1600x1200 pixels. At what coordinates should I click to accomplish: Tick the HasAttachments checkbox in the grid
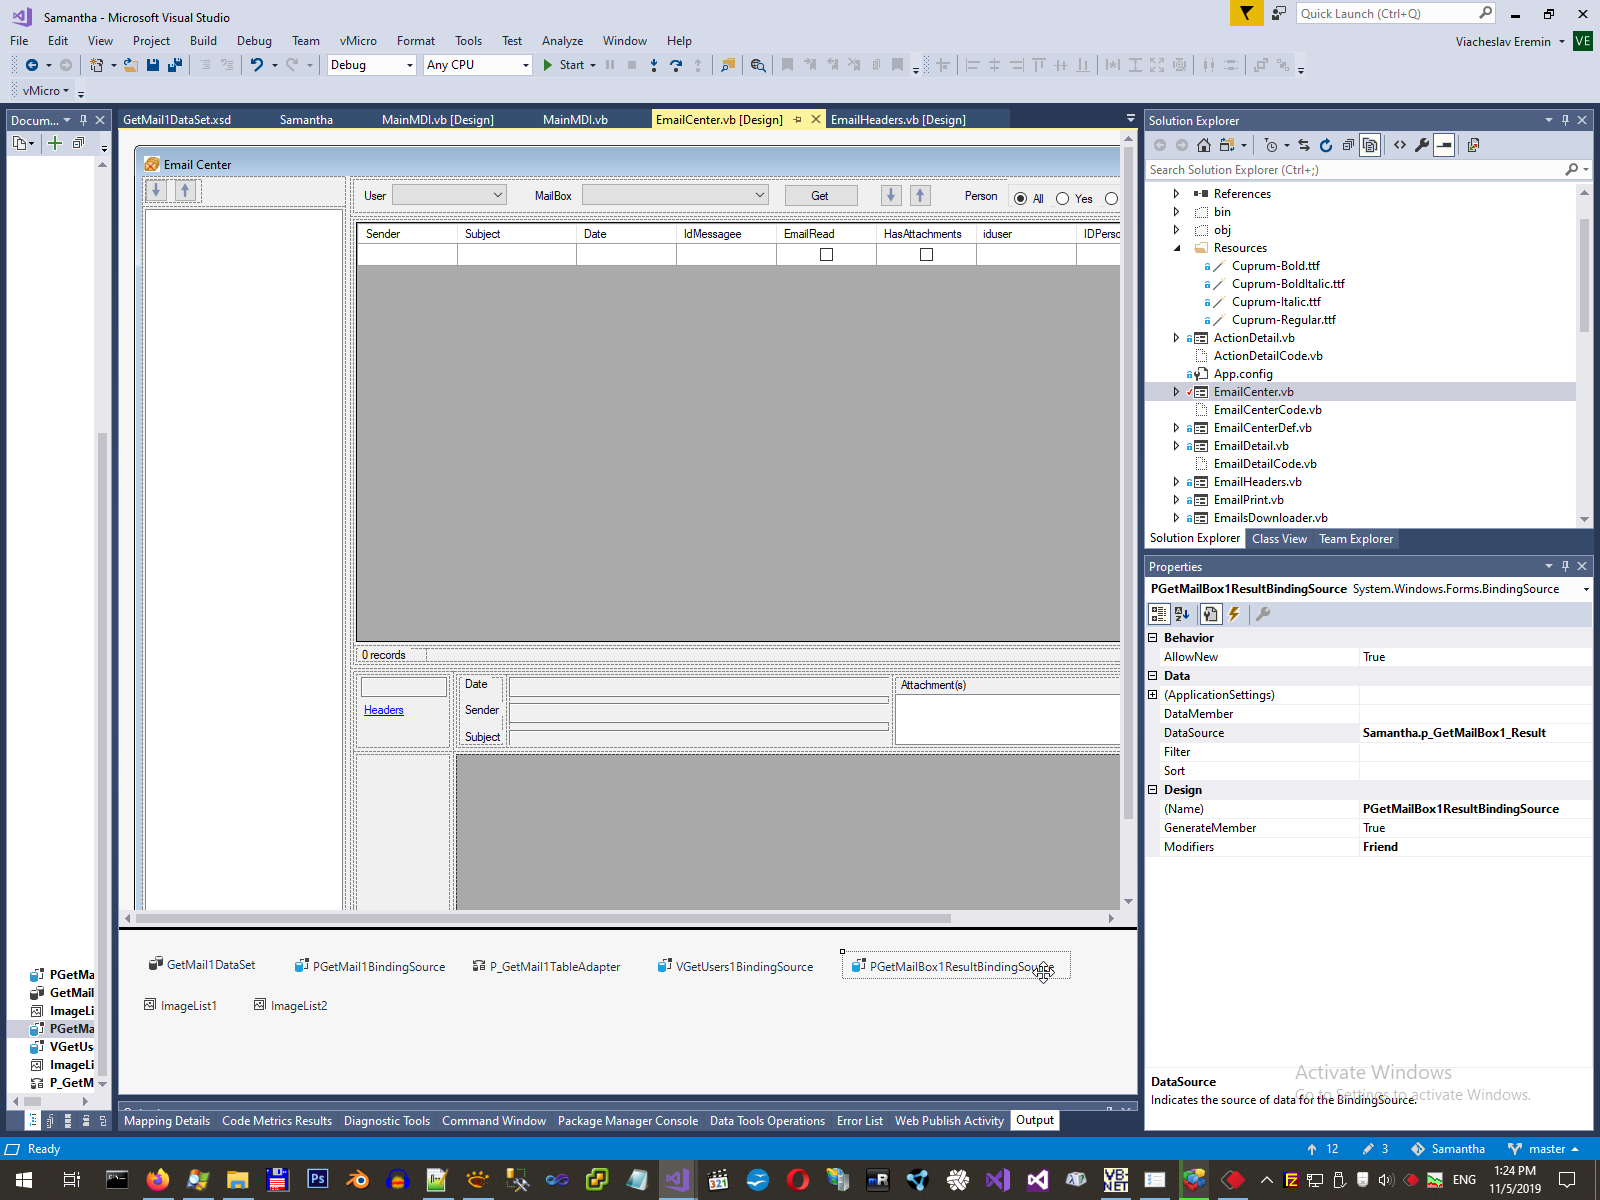coord(926,255)
